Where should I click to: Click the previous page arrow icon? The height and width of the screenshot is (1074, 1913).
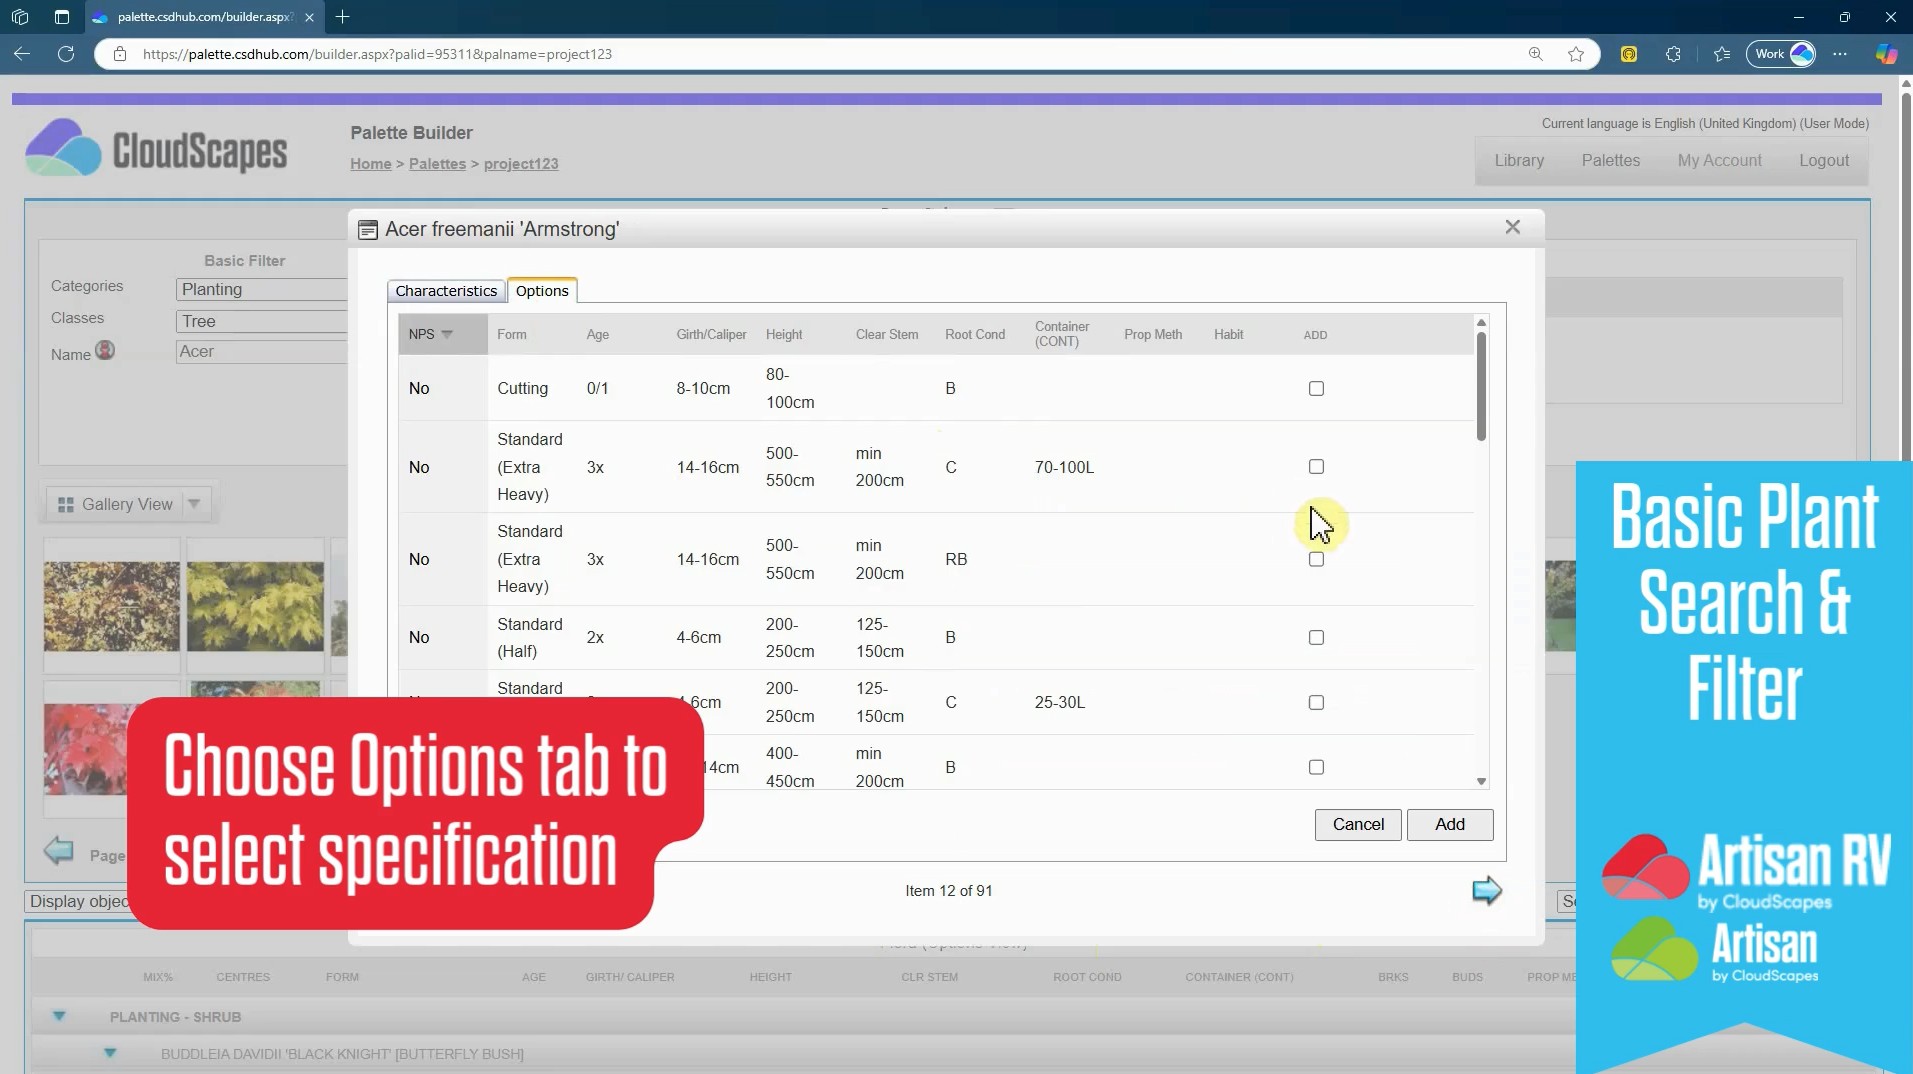point(59,851)
